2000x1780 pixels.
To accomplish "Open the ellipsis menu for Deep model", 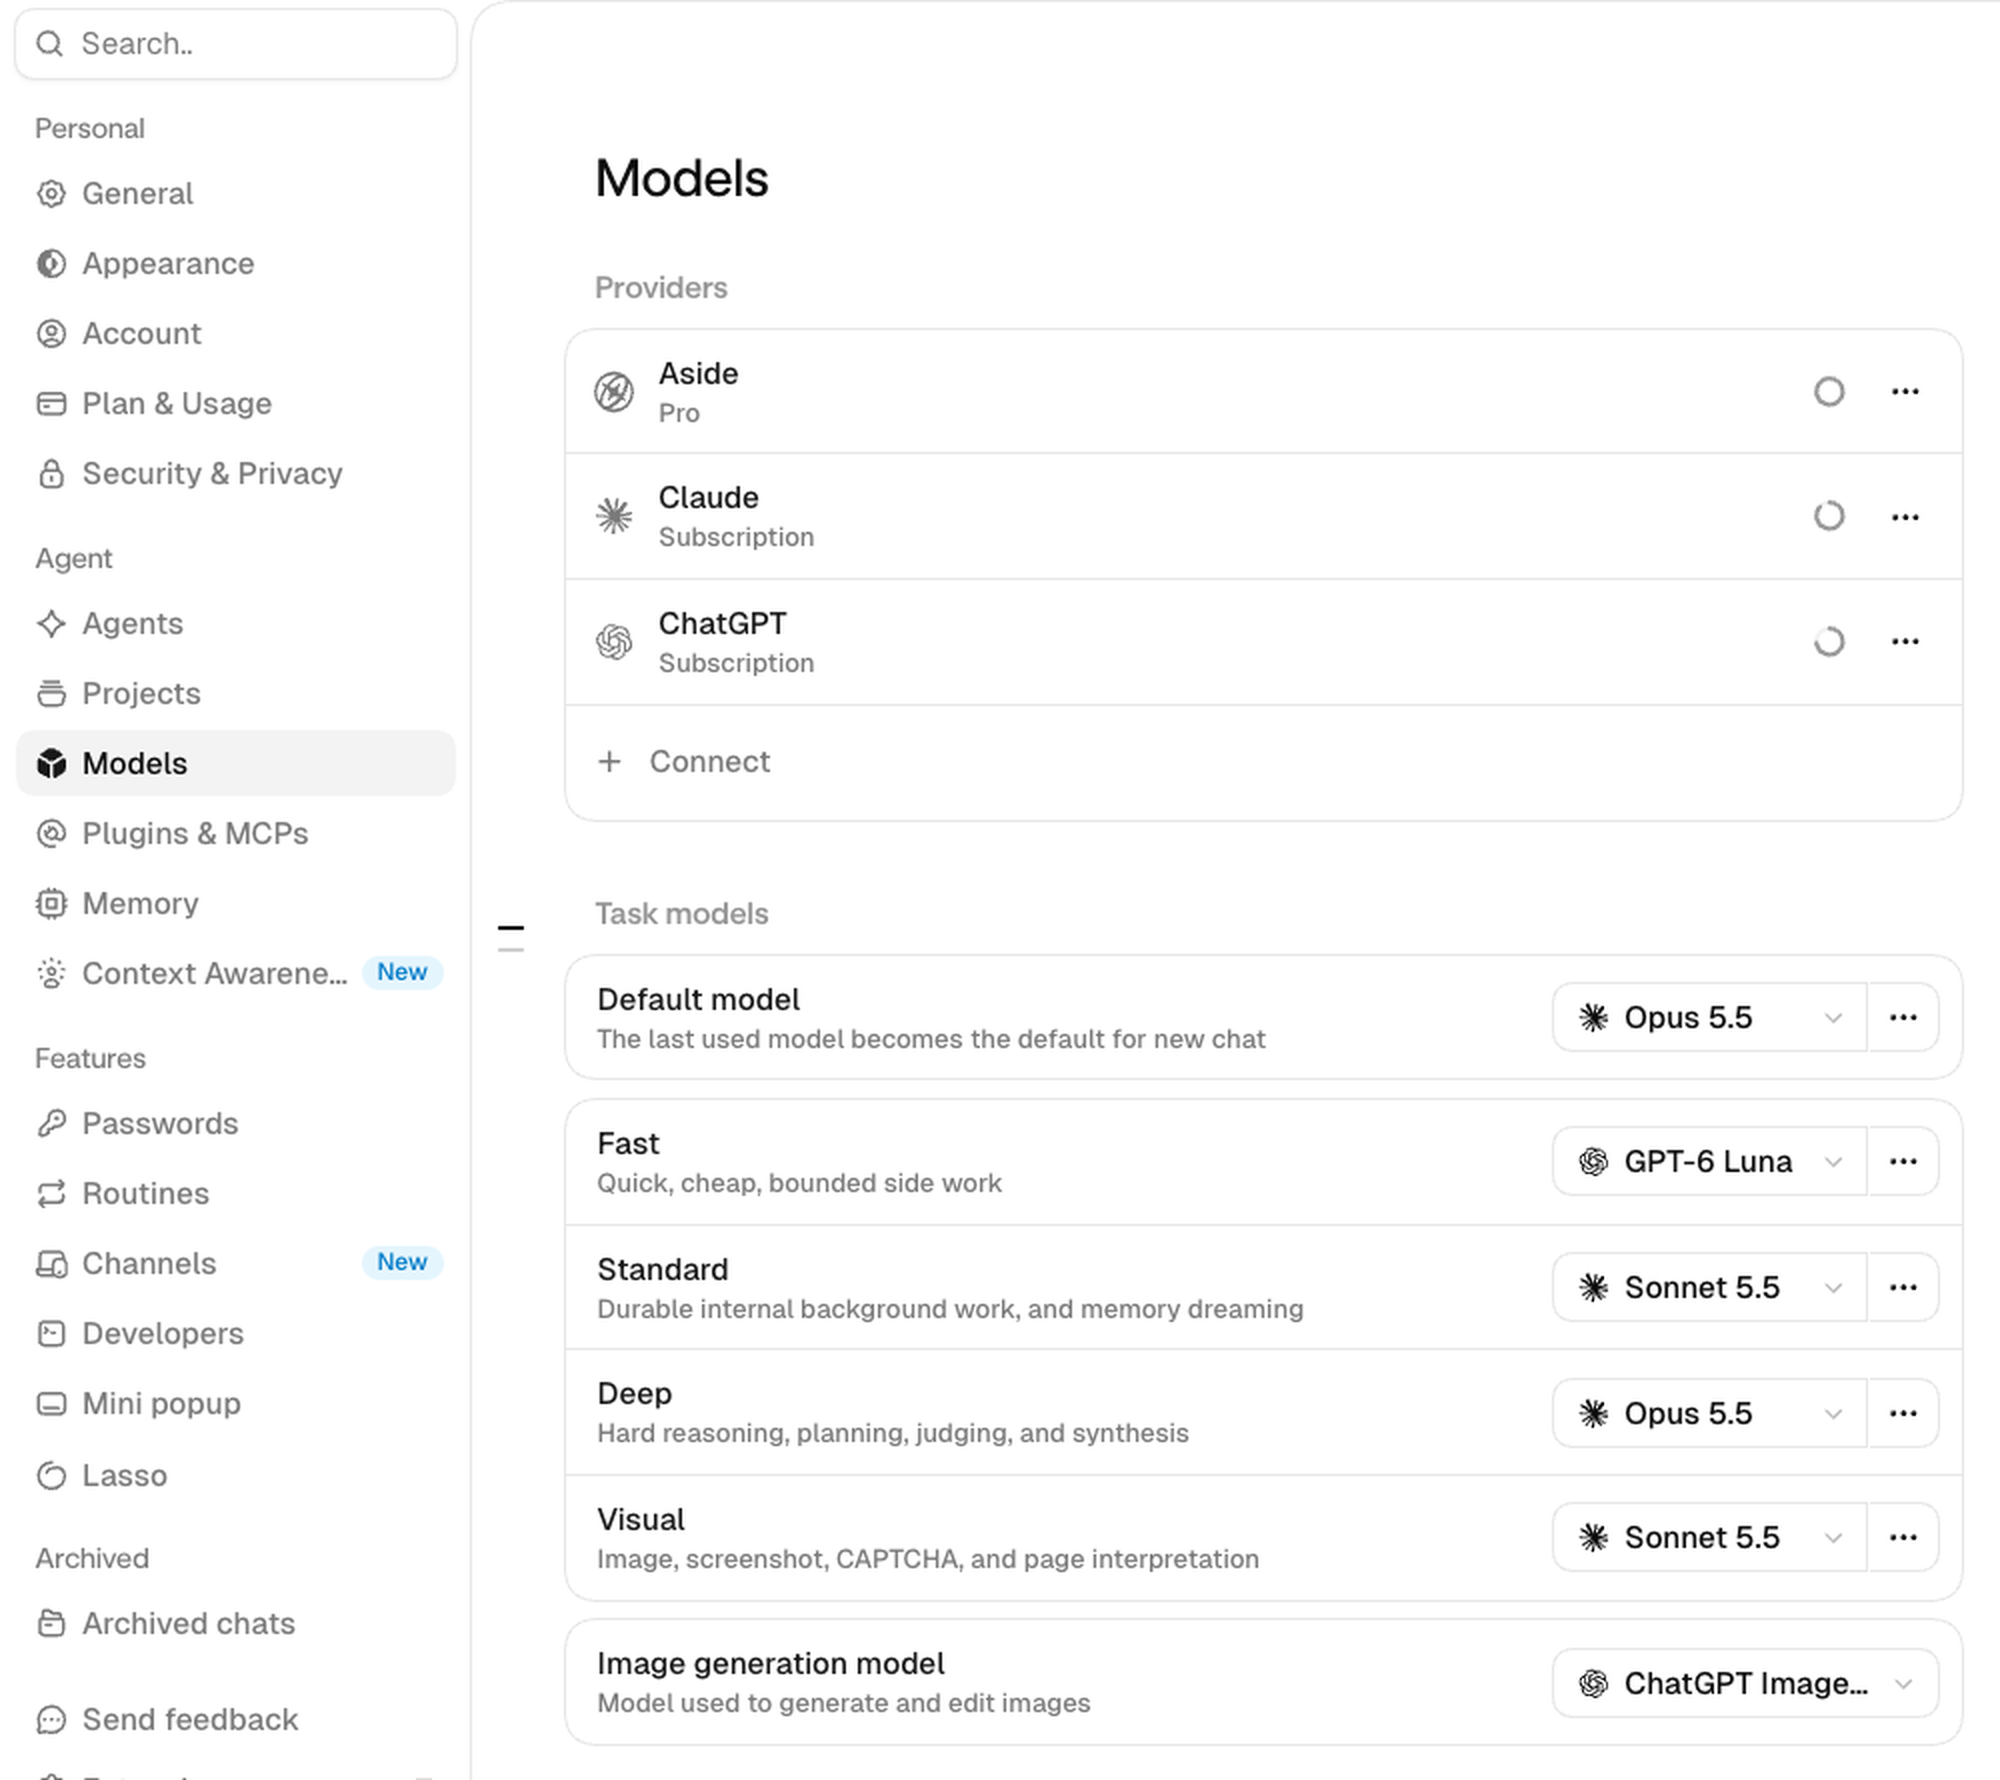I will [x=1903, y=1413].
